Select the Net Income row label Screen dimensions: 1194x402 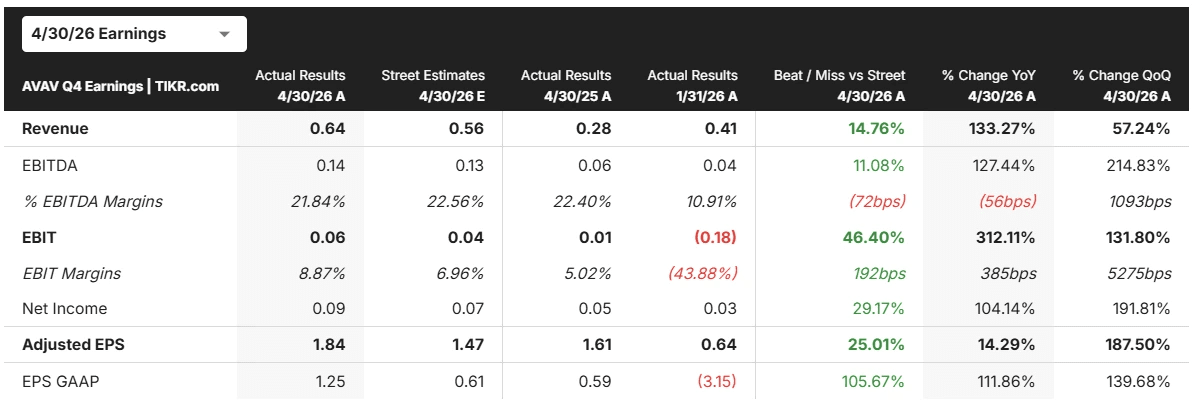click(64, 308)
